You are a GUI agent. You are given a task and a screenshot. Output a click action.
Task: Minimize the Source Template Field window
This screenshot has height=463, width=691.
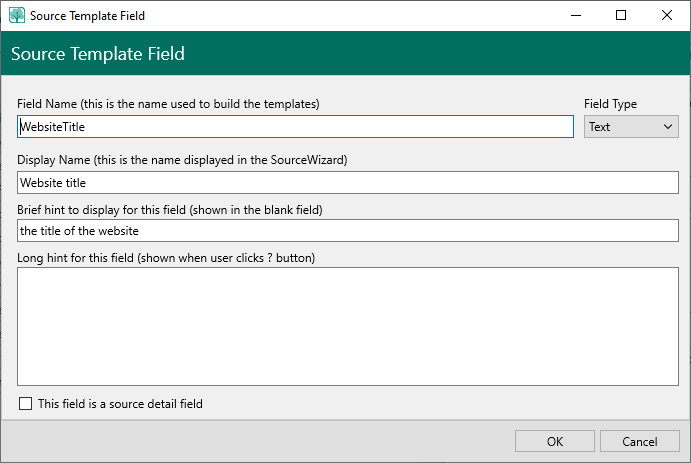[576, 16]
